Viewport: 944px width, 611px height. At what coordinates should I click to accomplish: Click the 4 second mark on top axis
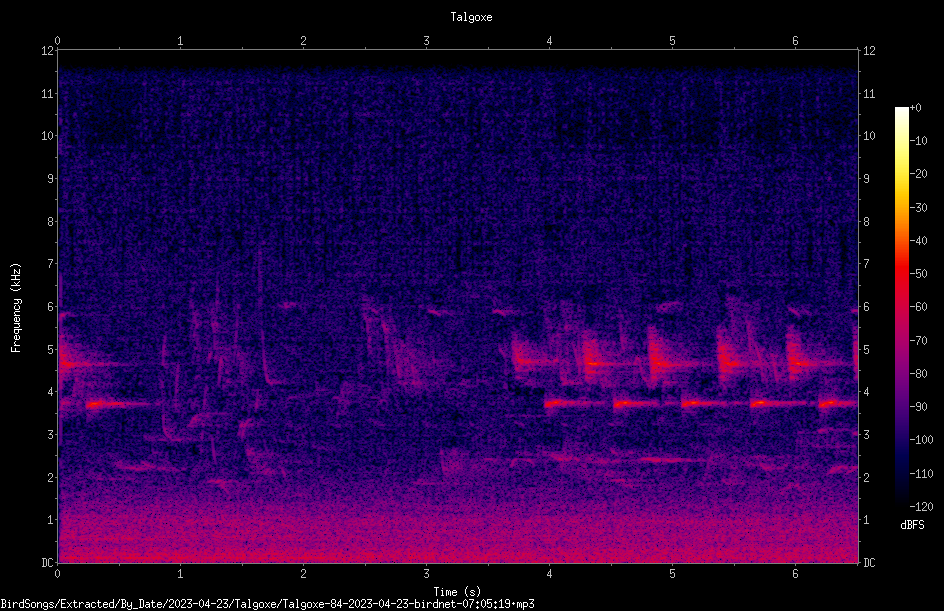click(549, 41)
